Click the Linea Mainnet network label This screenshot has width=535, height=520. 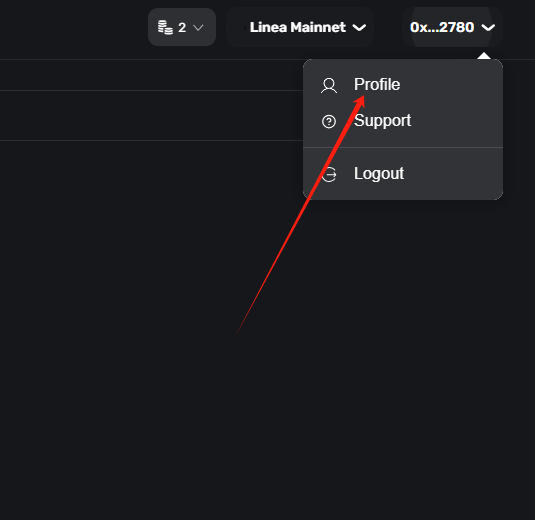[298, 27]
